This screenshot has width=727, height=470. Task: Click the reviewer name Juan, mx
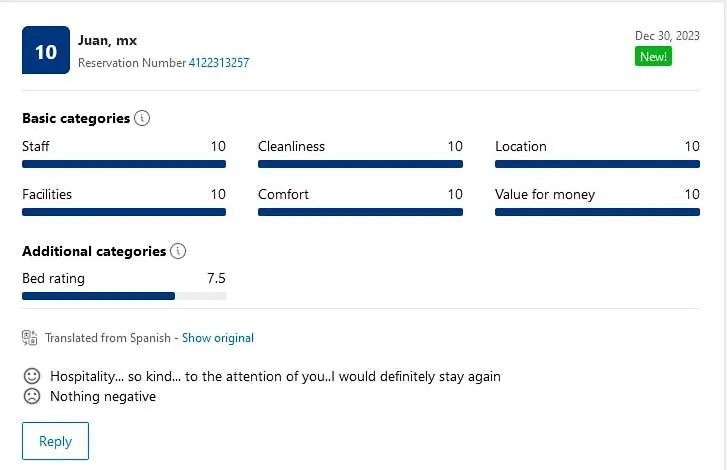108,41
